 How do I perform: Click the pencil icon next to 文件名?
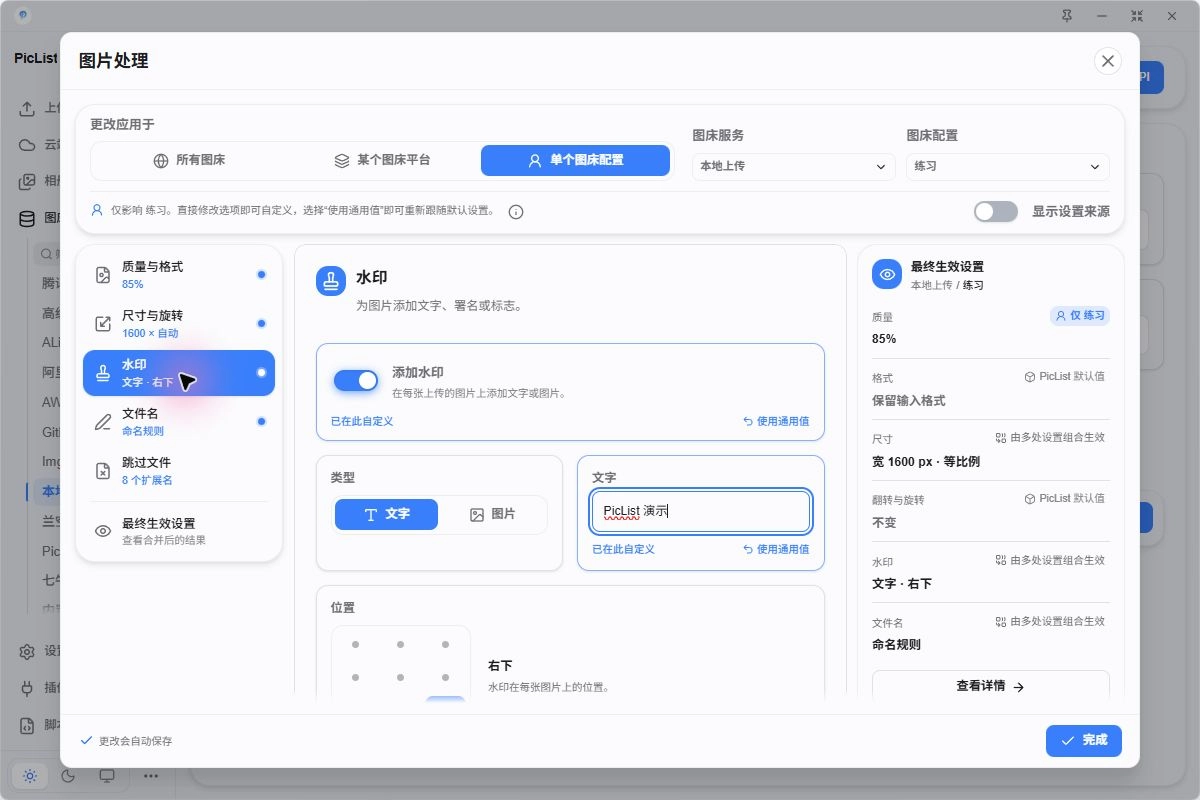click(102, 422)
